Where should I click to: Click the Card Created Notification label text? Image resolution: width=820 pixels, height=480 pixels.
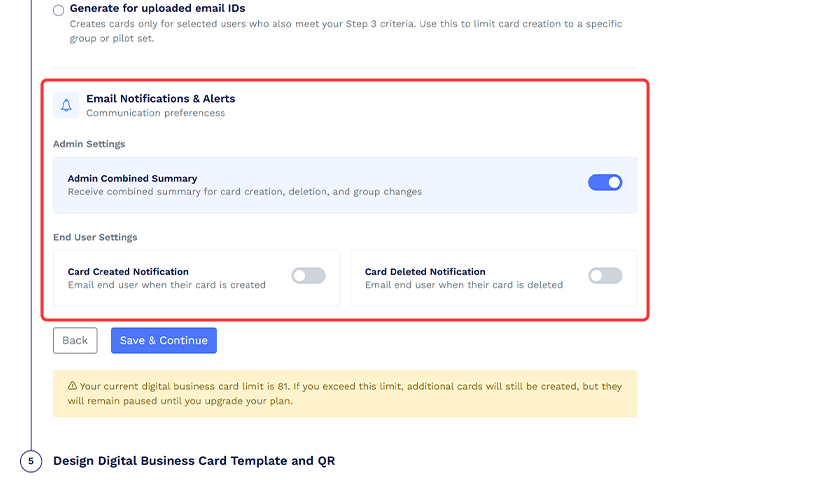pyautogui.click(x=128, y=271)
